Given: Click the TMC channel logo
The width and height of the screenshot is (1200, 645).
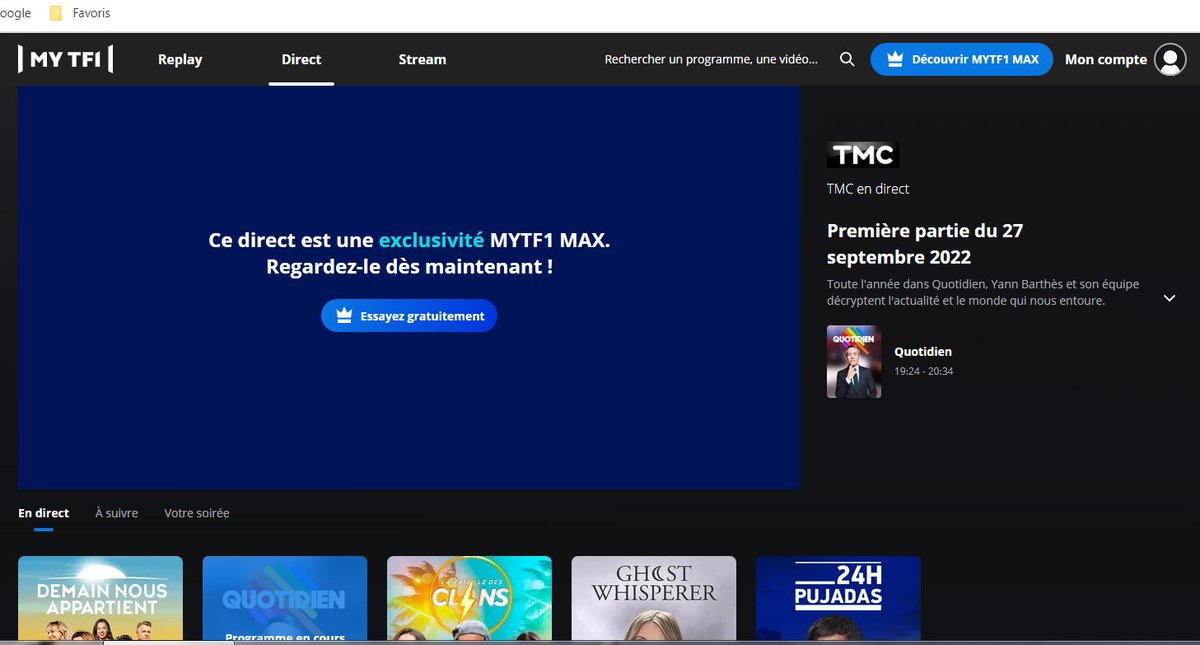Looking at the screenshot, I should click(x=863, y=154).
